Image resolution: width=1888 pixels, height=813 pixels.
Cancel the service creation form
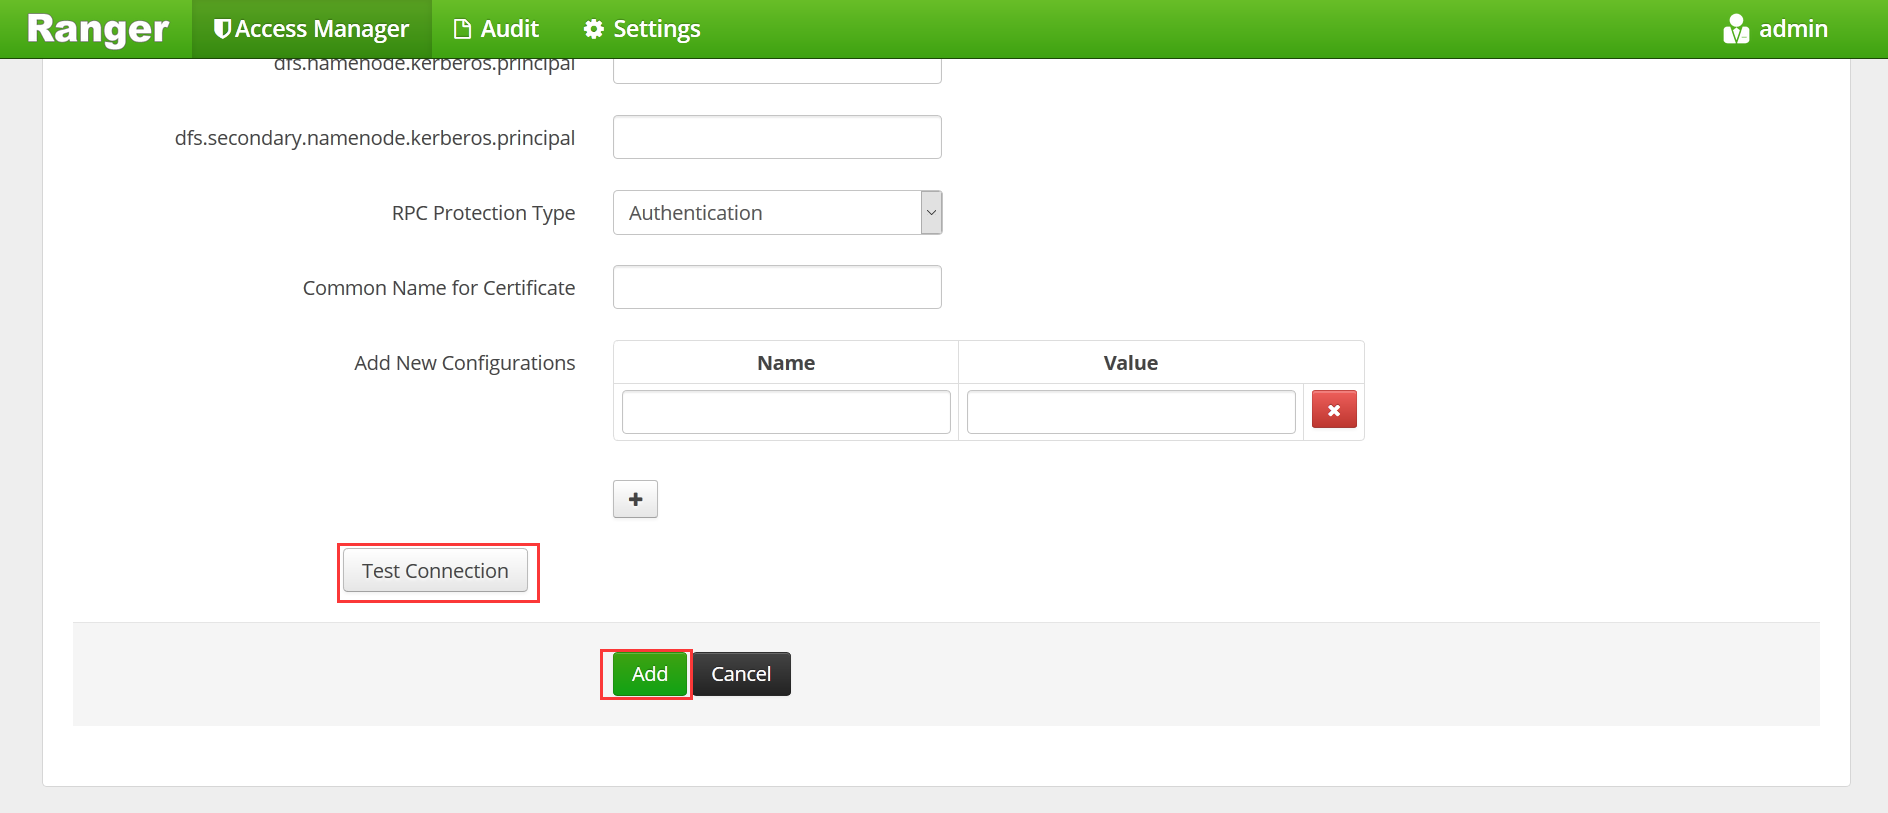click(x=741, y=674)
